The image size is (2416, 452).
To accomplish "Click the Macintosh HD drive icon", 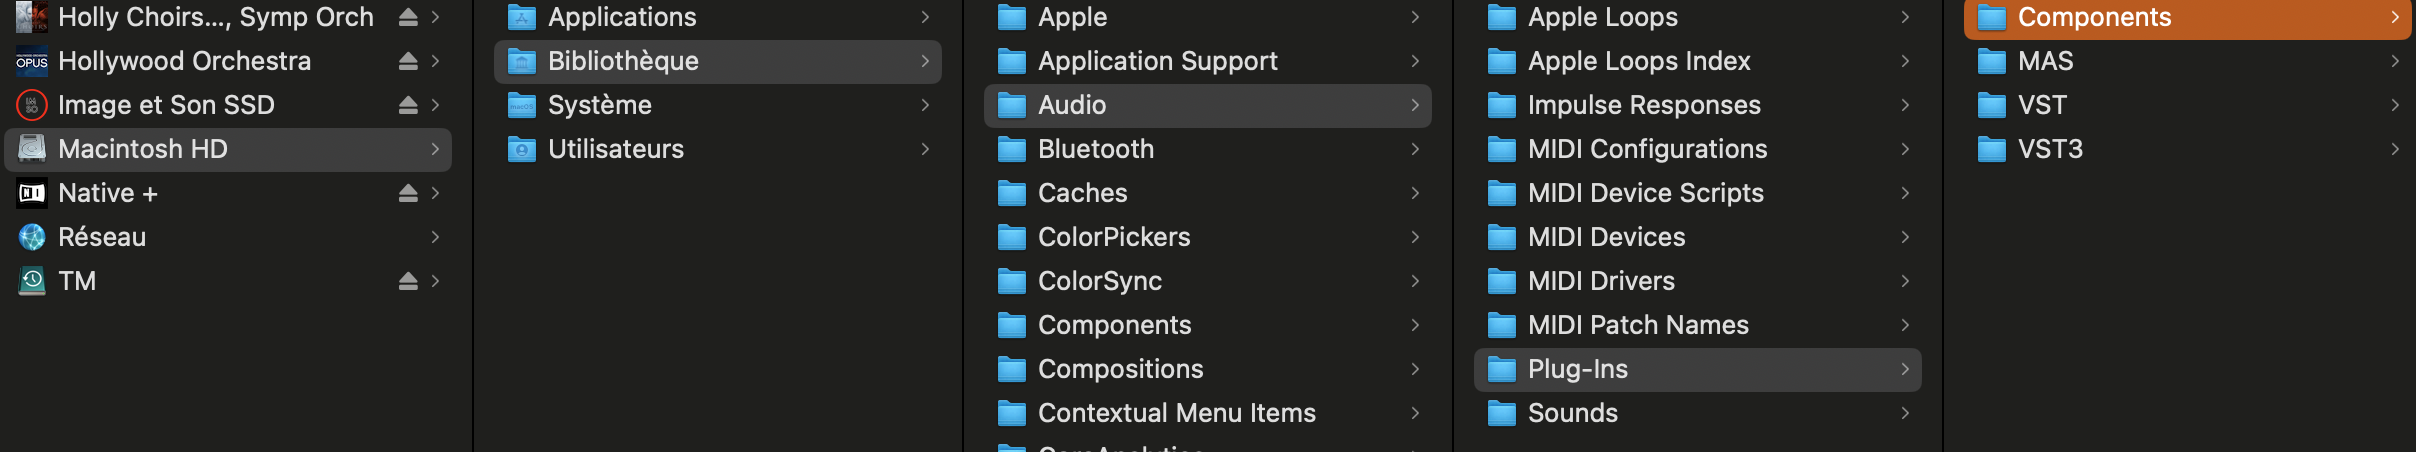I will (x=32, y=149).
